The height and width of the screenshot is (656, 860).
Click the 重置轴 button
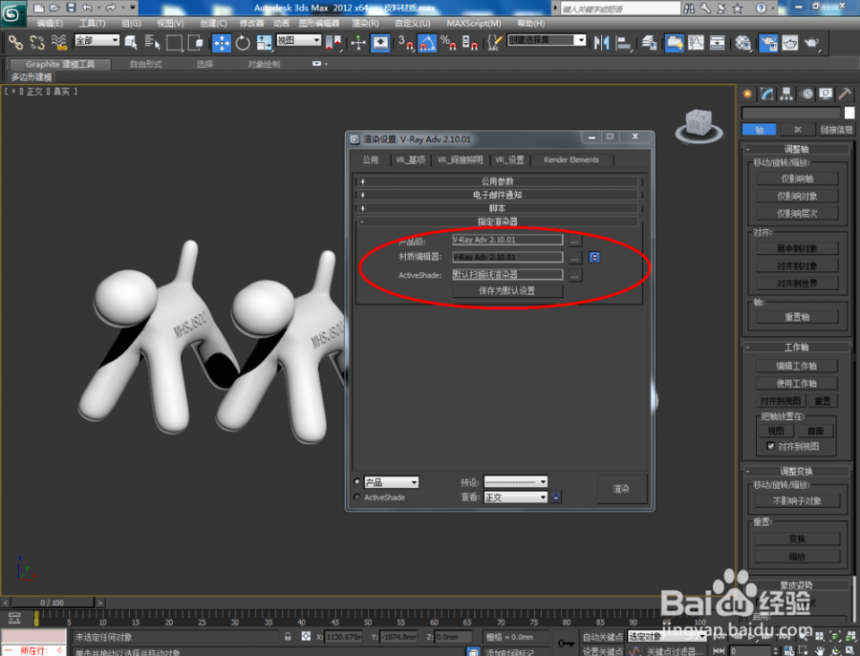(x=797, y=316)
